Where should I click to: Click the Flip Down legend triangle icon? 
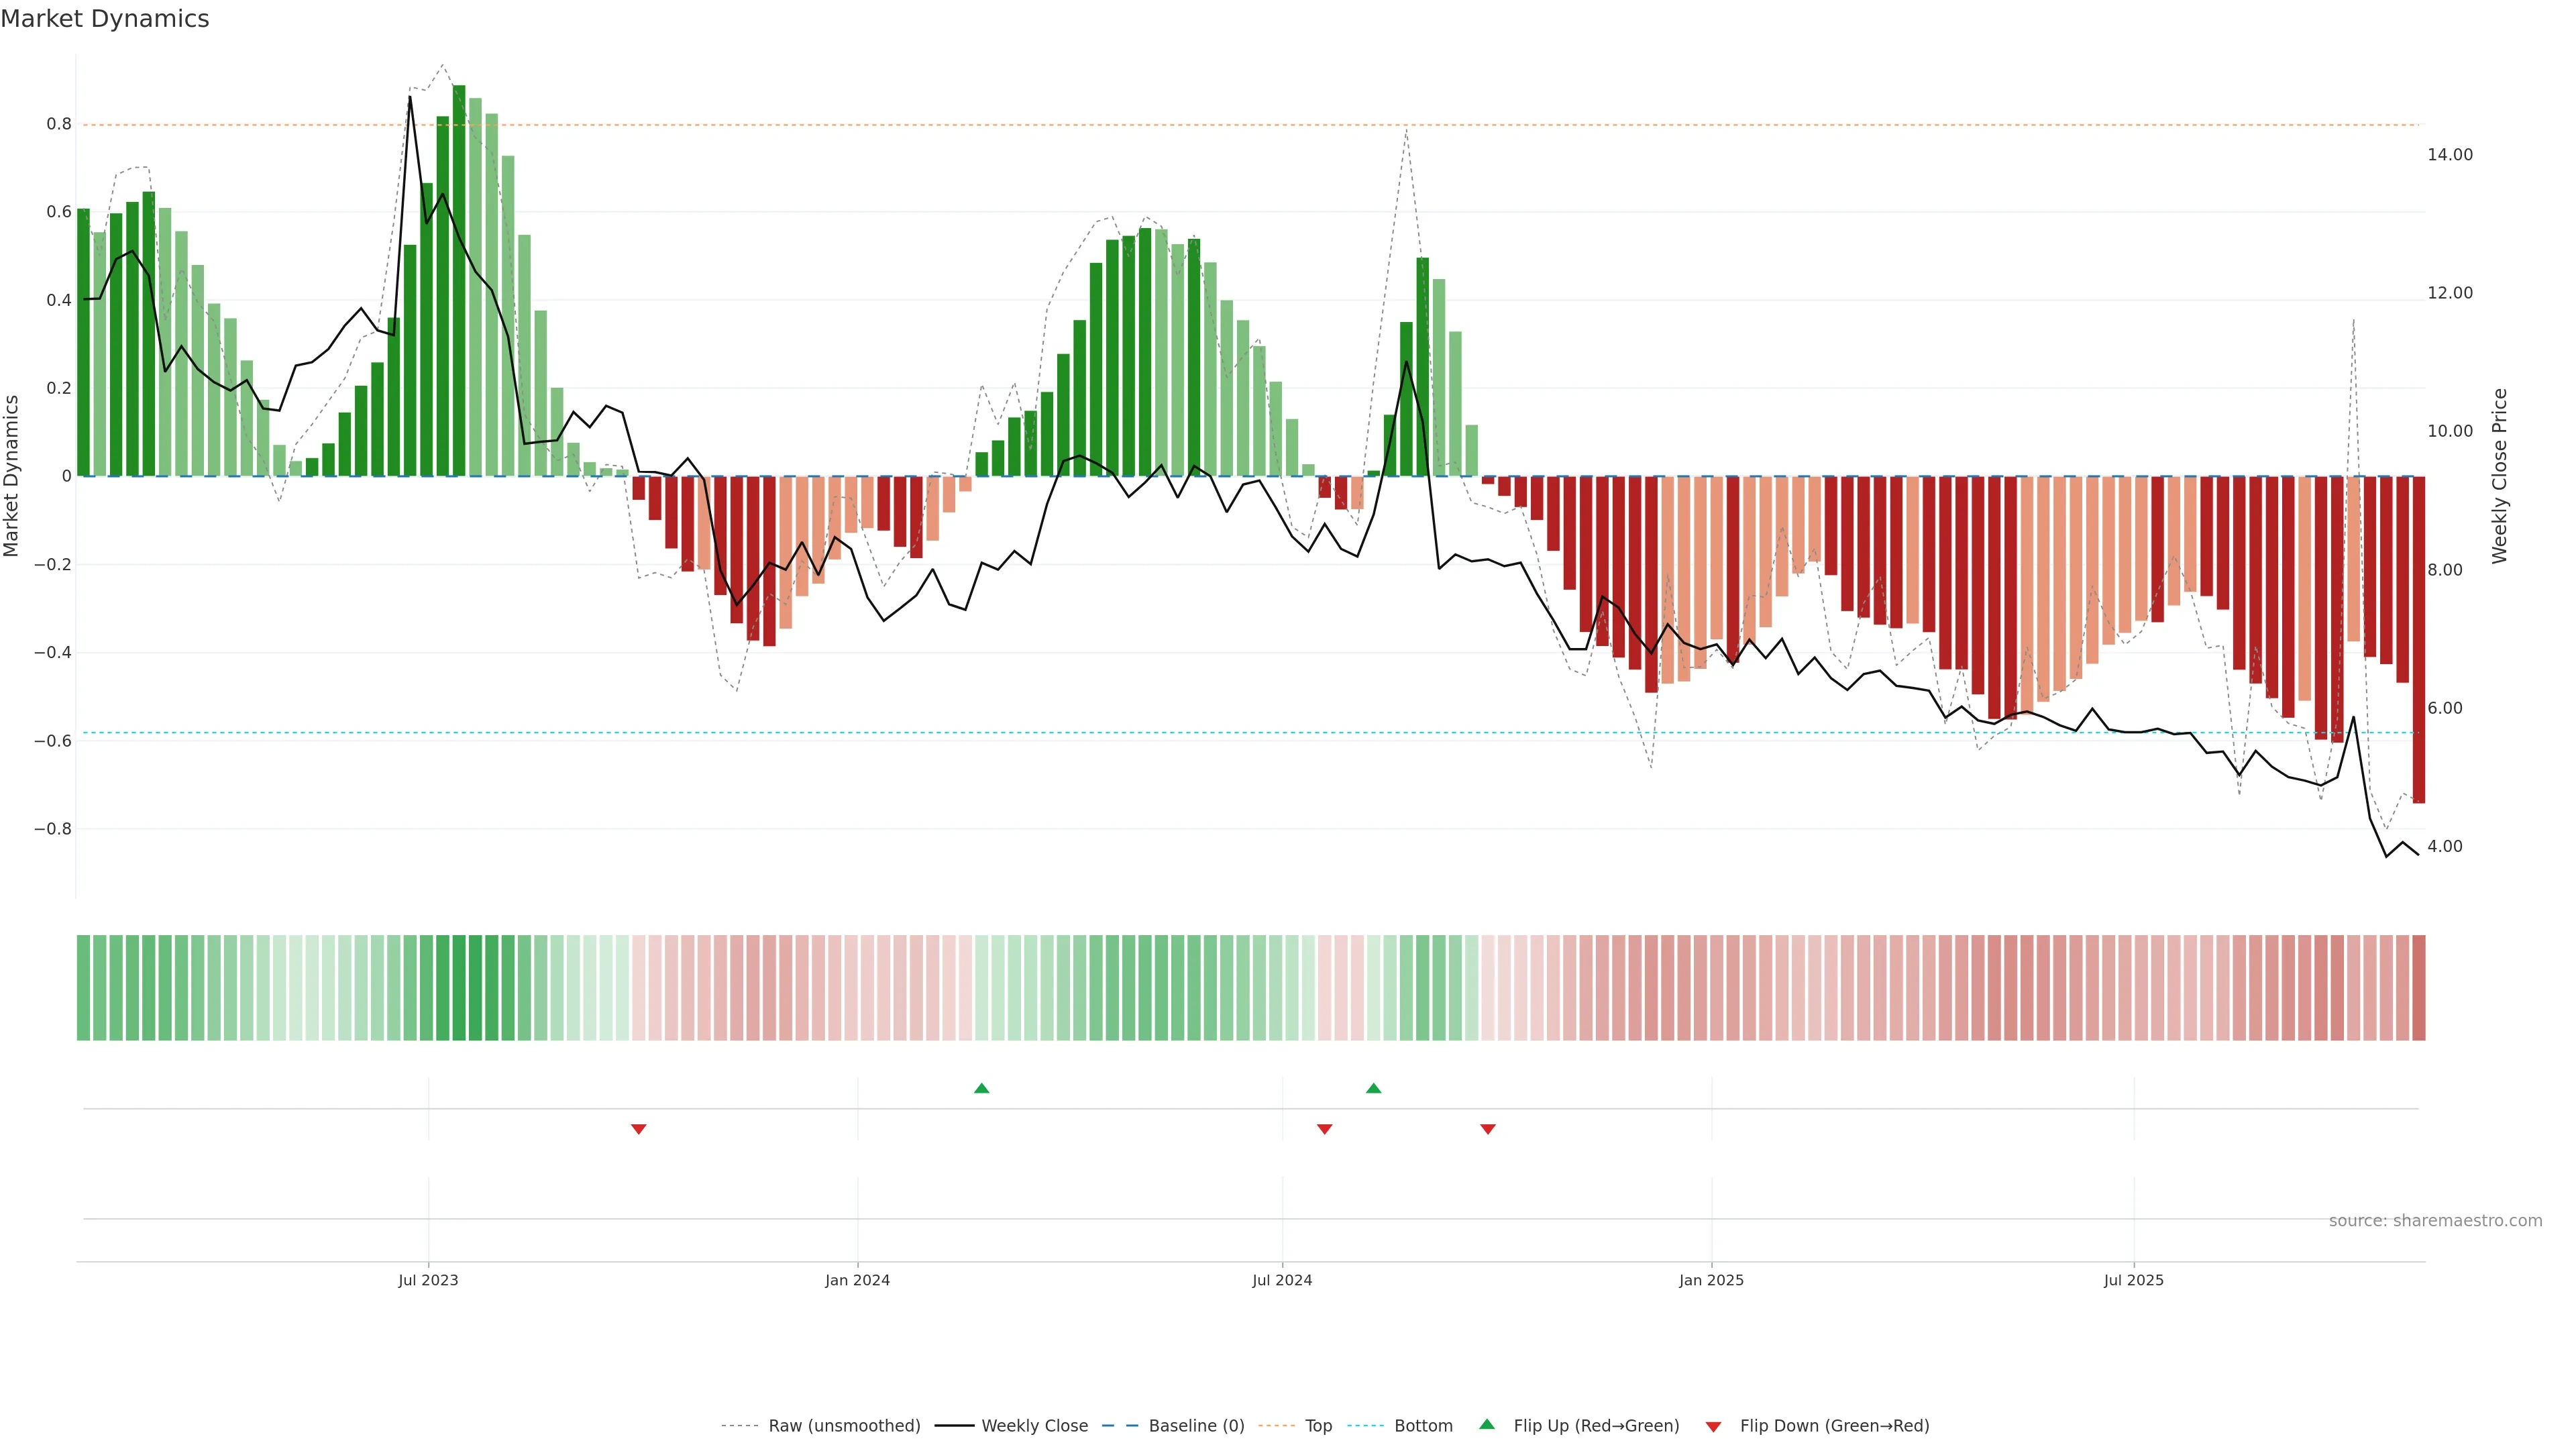(1713, 1426)
